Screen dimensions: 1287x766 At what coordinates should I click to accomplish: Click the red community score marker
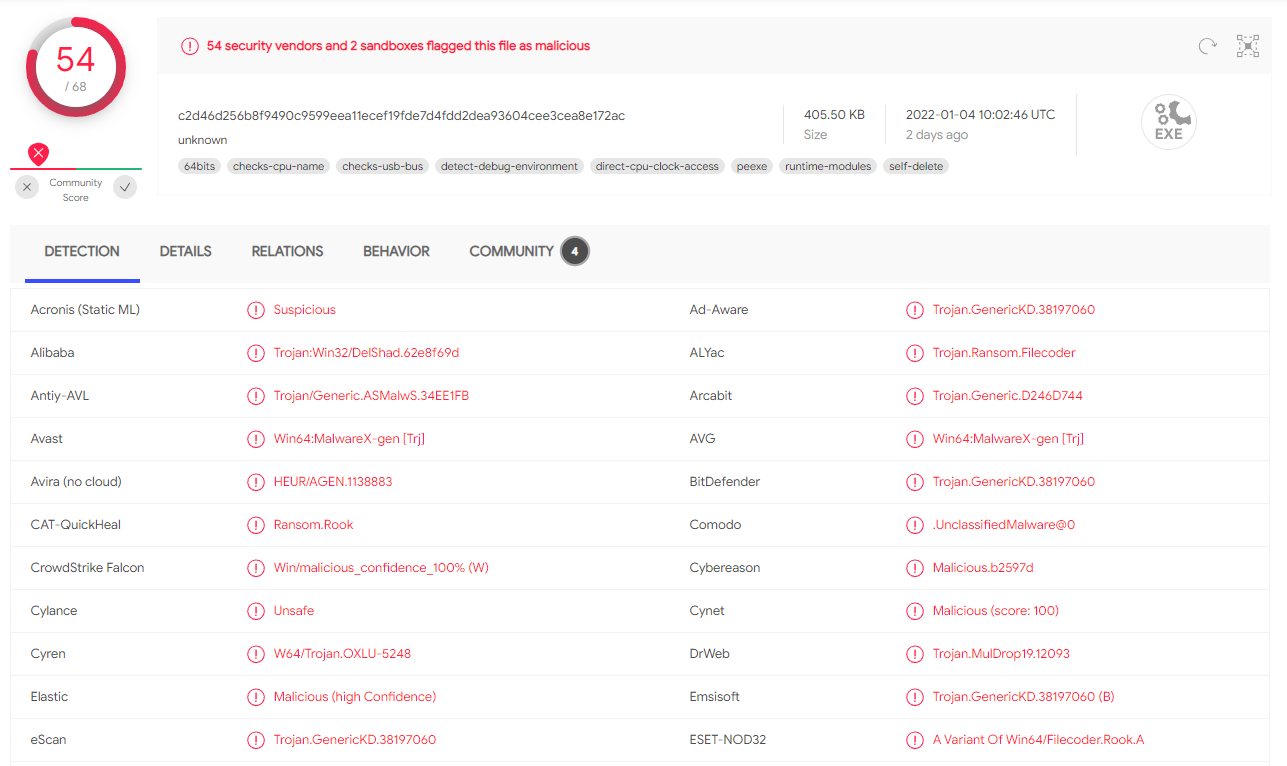click(x=38, y=154)
